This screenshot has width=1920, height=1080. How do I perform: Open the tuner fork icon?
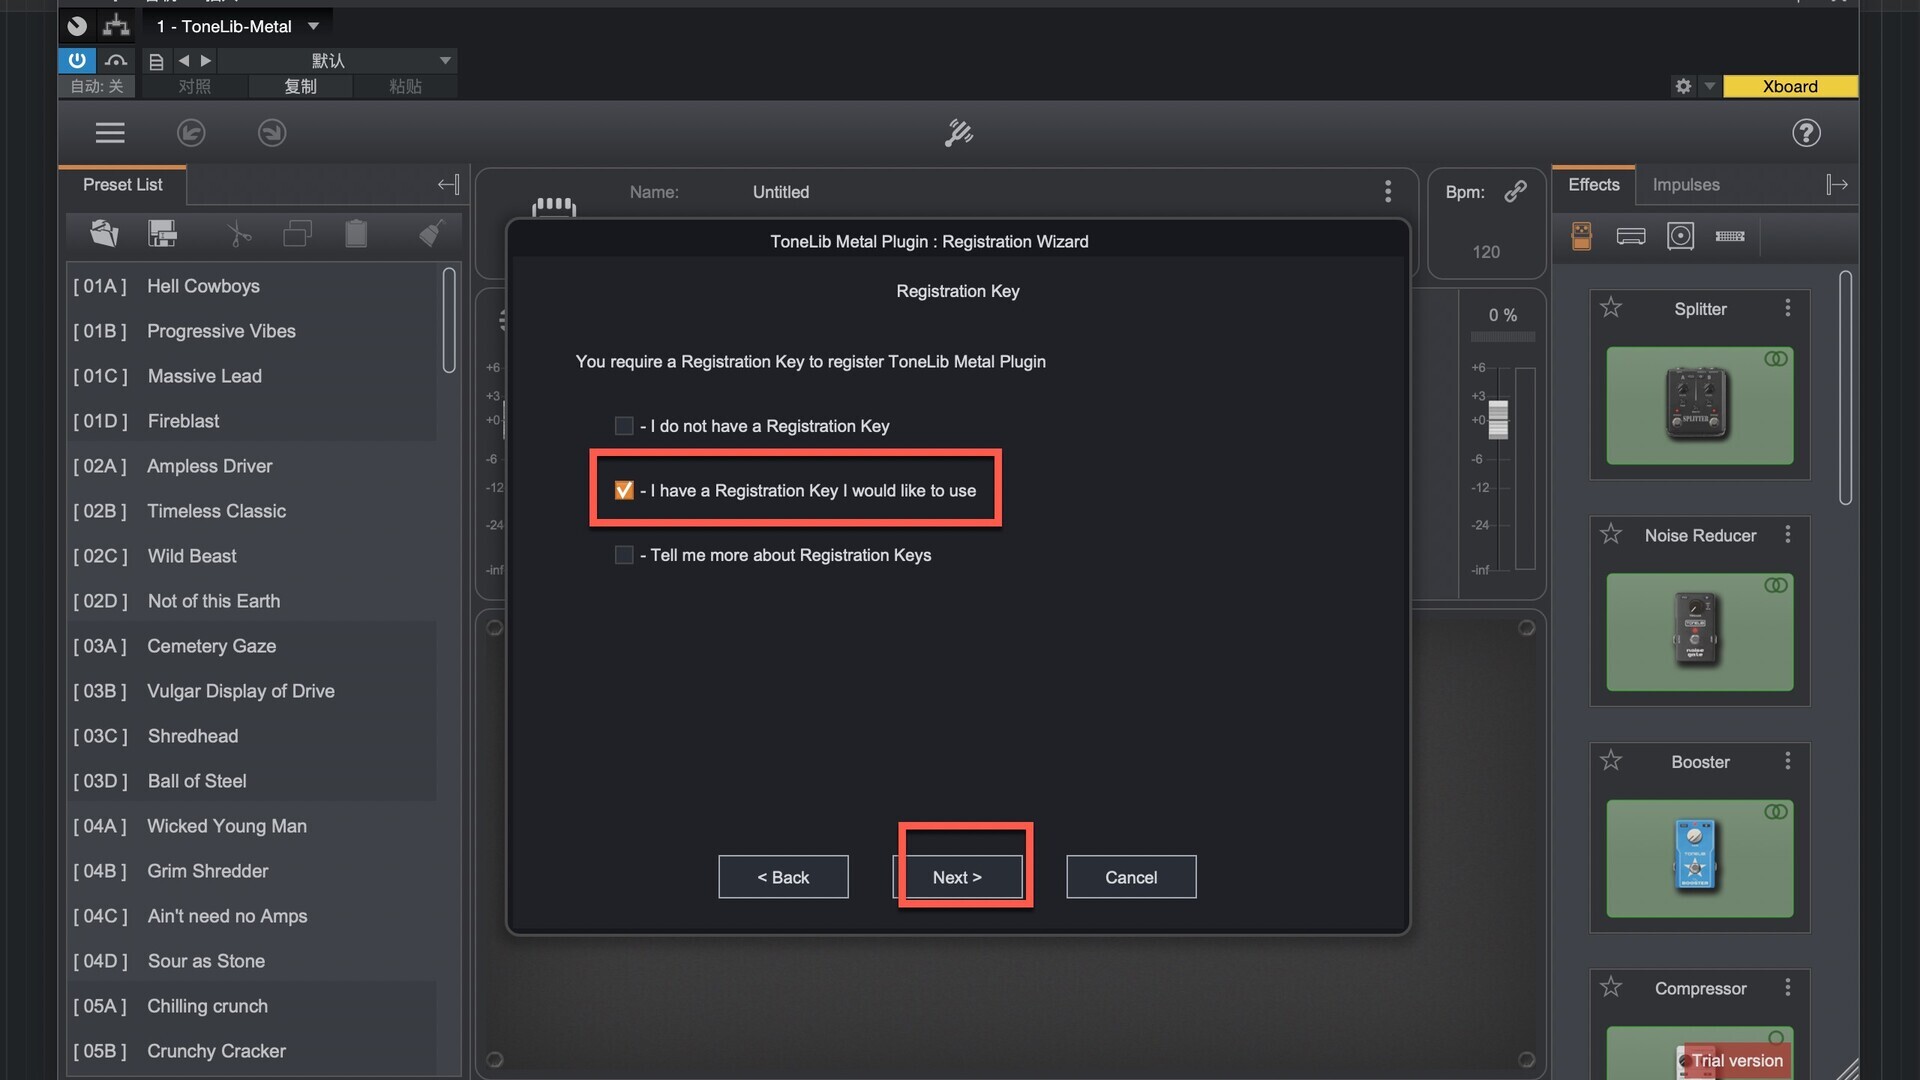[x=958, y=133]
